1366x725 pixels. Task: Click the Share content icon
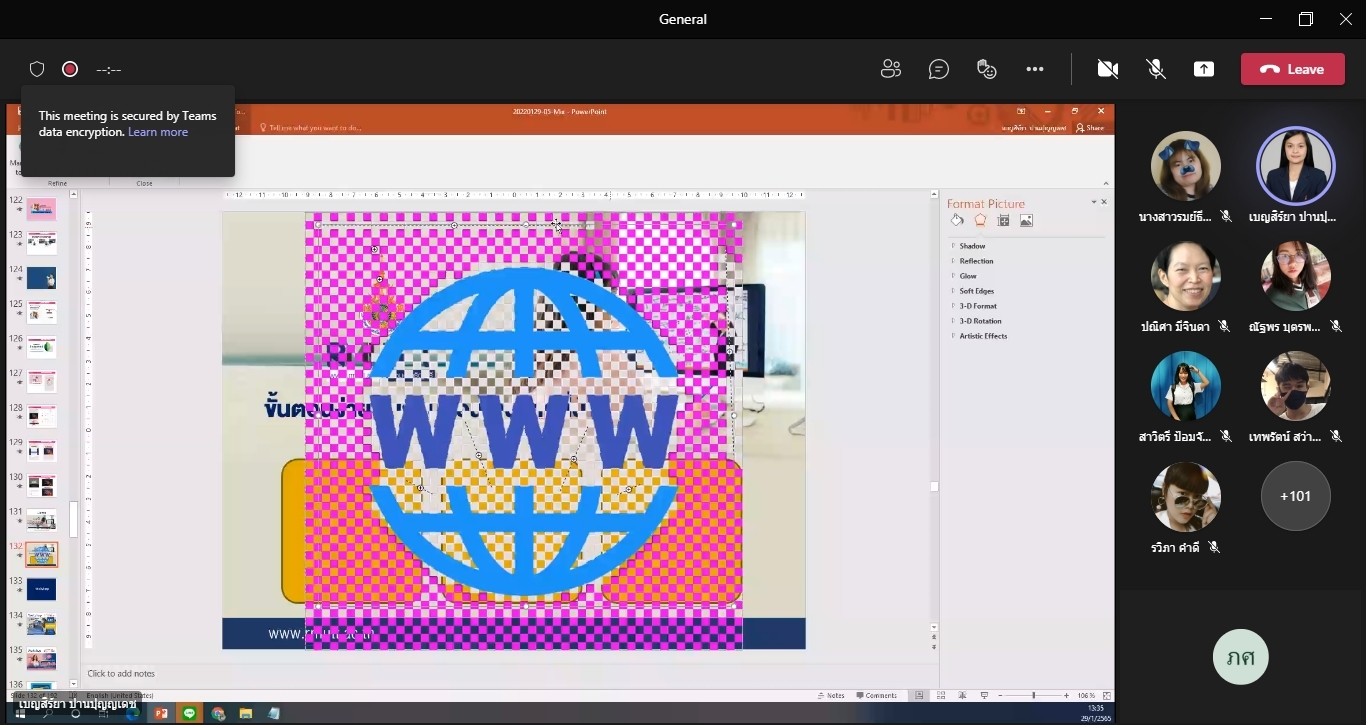coord(1204,69)
